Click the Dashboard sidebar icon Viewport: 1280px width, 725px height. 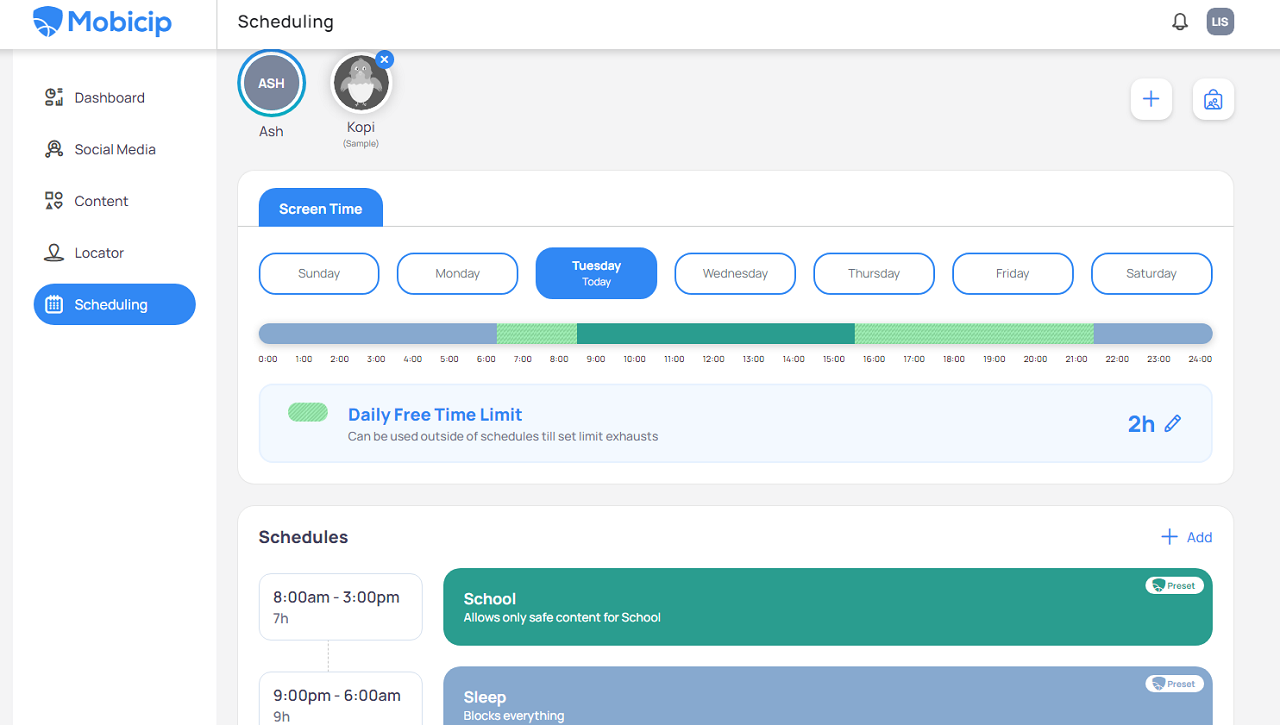point(54,97)
